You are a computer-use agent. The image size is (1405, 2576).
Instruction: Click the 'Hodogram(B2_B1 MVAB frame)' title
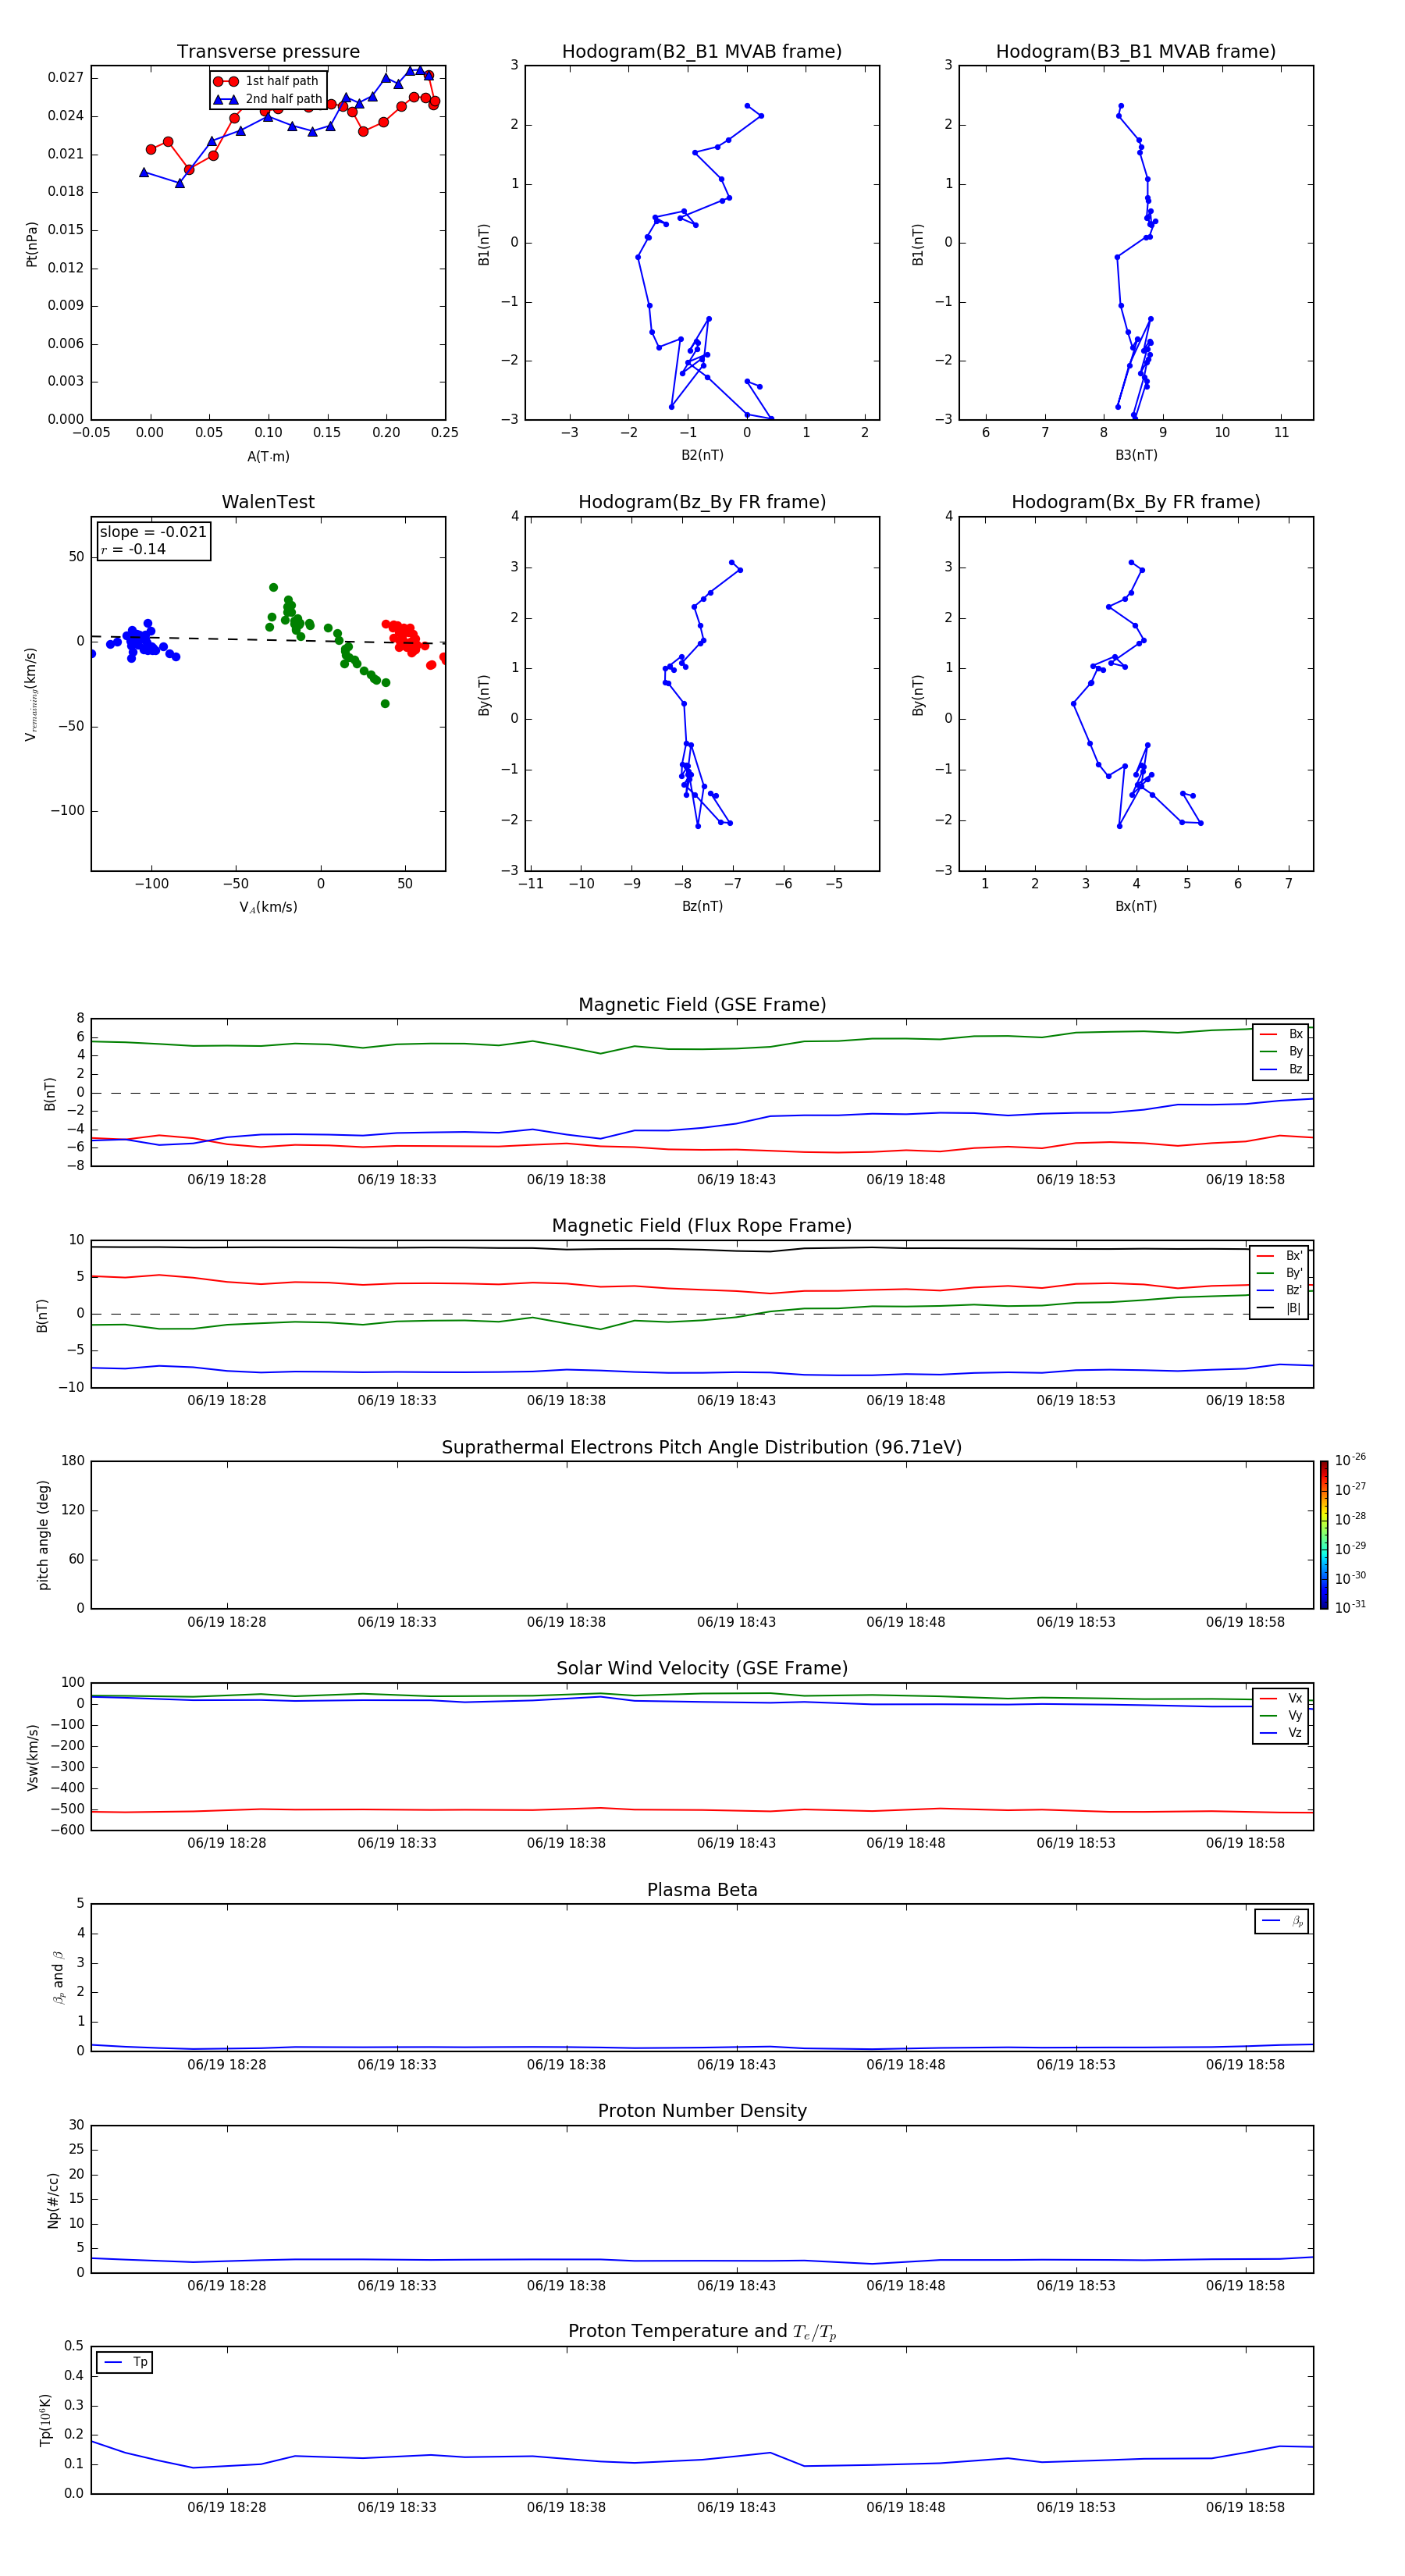tap(702, 52)
